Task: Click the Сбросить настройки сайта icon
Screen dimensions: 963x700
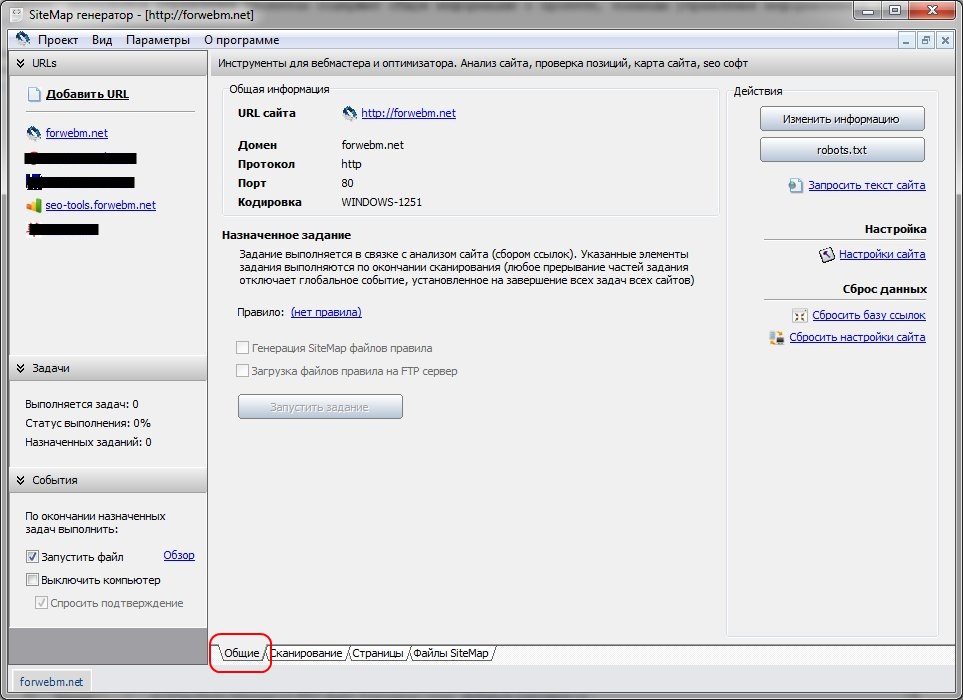Action: pos(776,338)
